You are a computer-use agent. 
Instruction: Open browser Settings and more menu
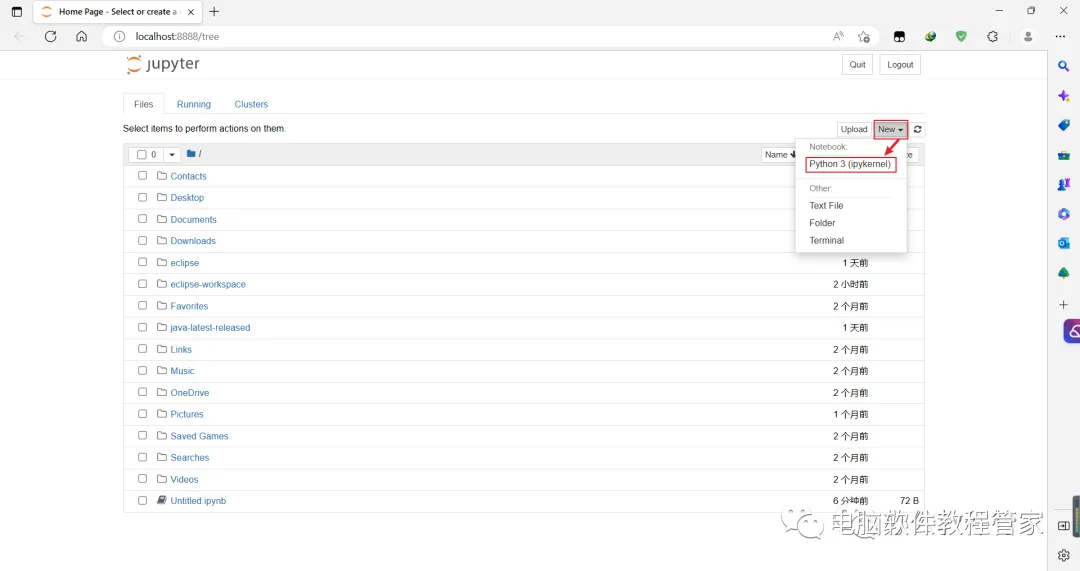pyautogui.click(x=1060, y=37)
